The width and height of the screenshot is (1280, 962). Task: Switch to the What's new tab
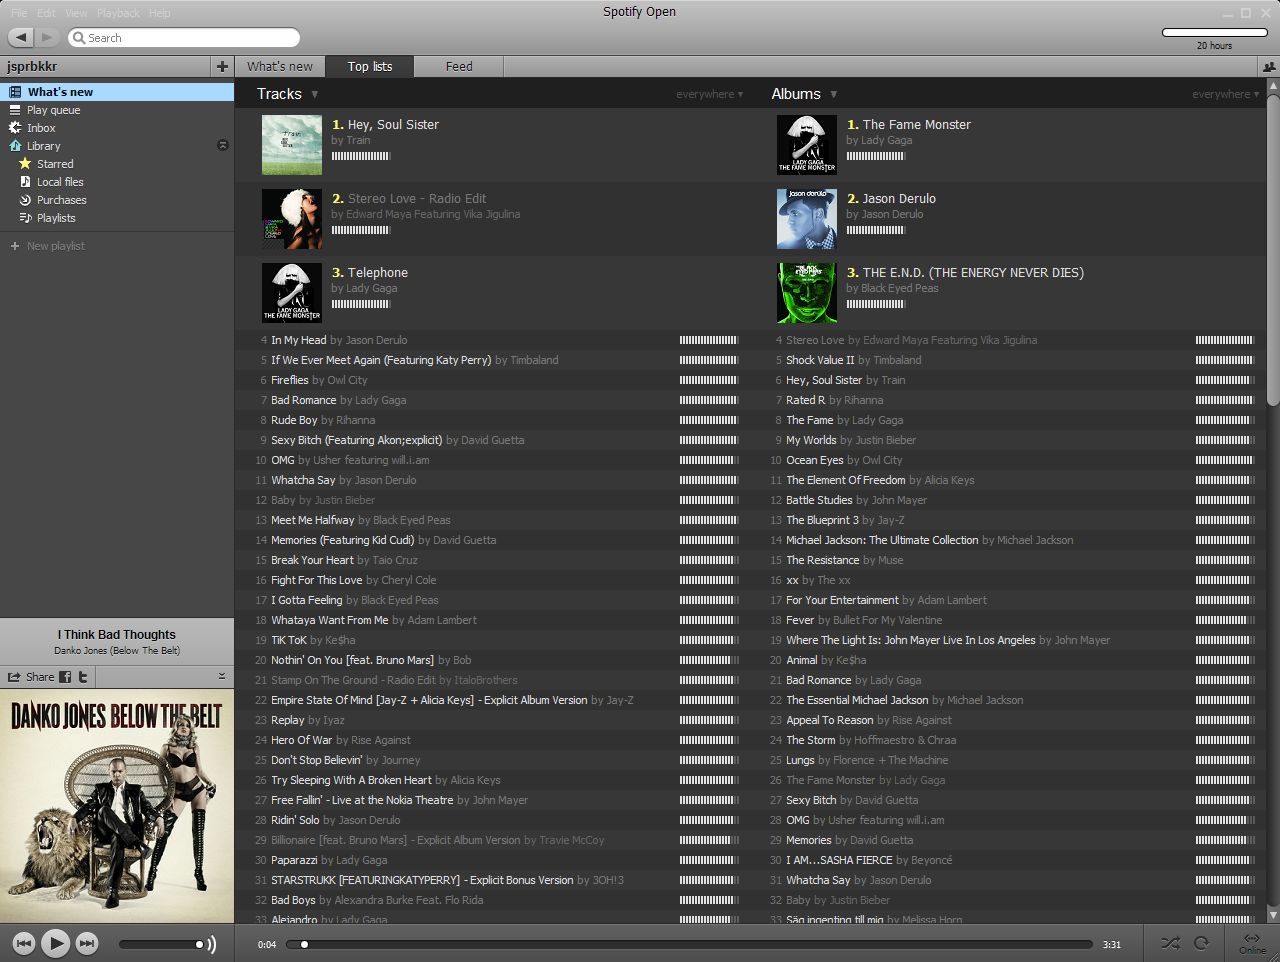click(280, 66)
